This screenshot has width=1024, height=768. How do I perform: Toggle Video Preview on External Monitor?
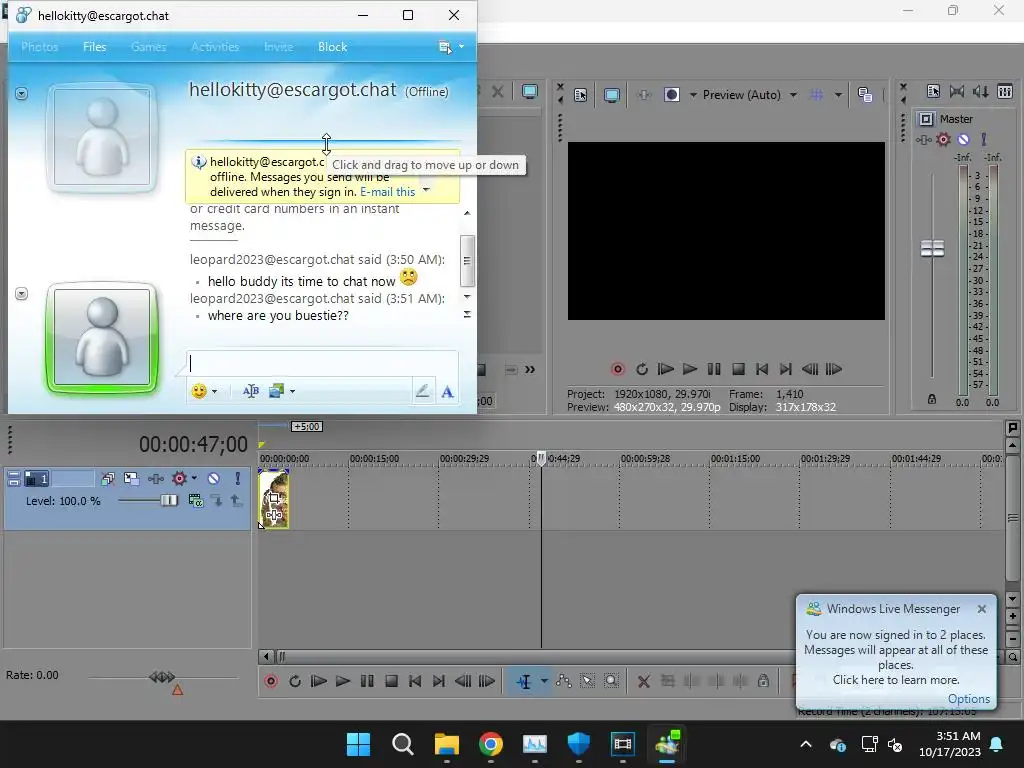612,95
